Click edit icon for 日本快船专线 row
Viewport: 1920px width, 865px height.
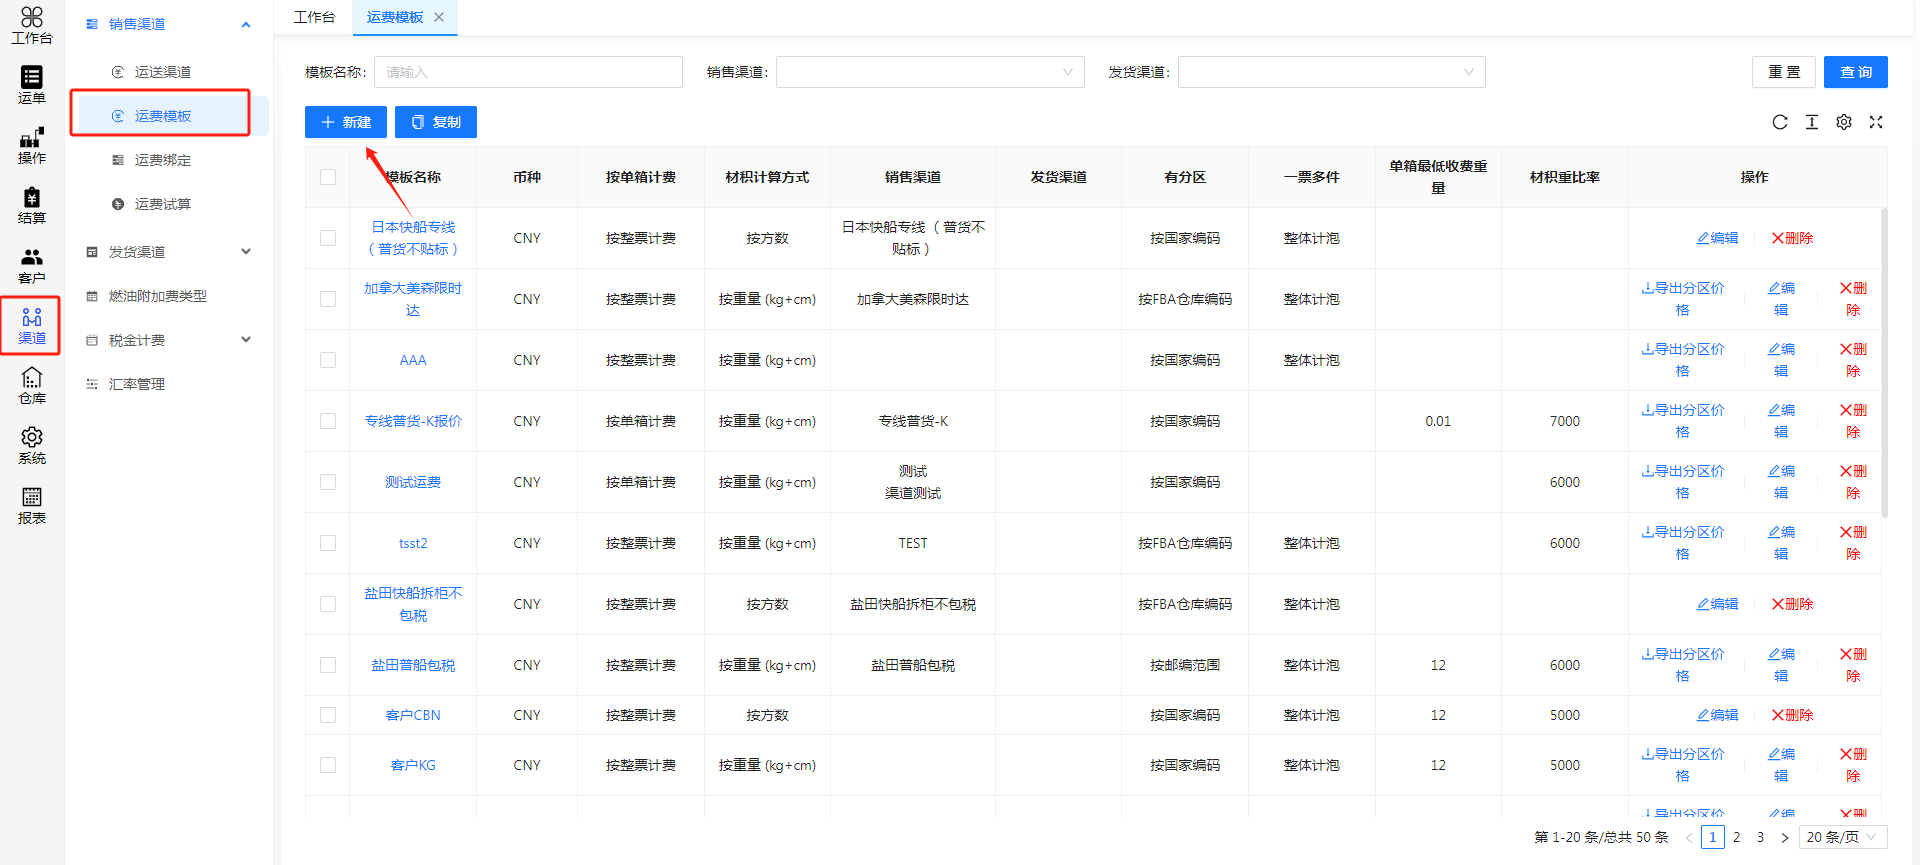[x=1717, y=238]
